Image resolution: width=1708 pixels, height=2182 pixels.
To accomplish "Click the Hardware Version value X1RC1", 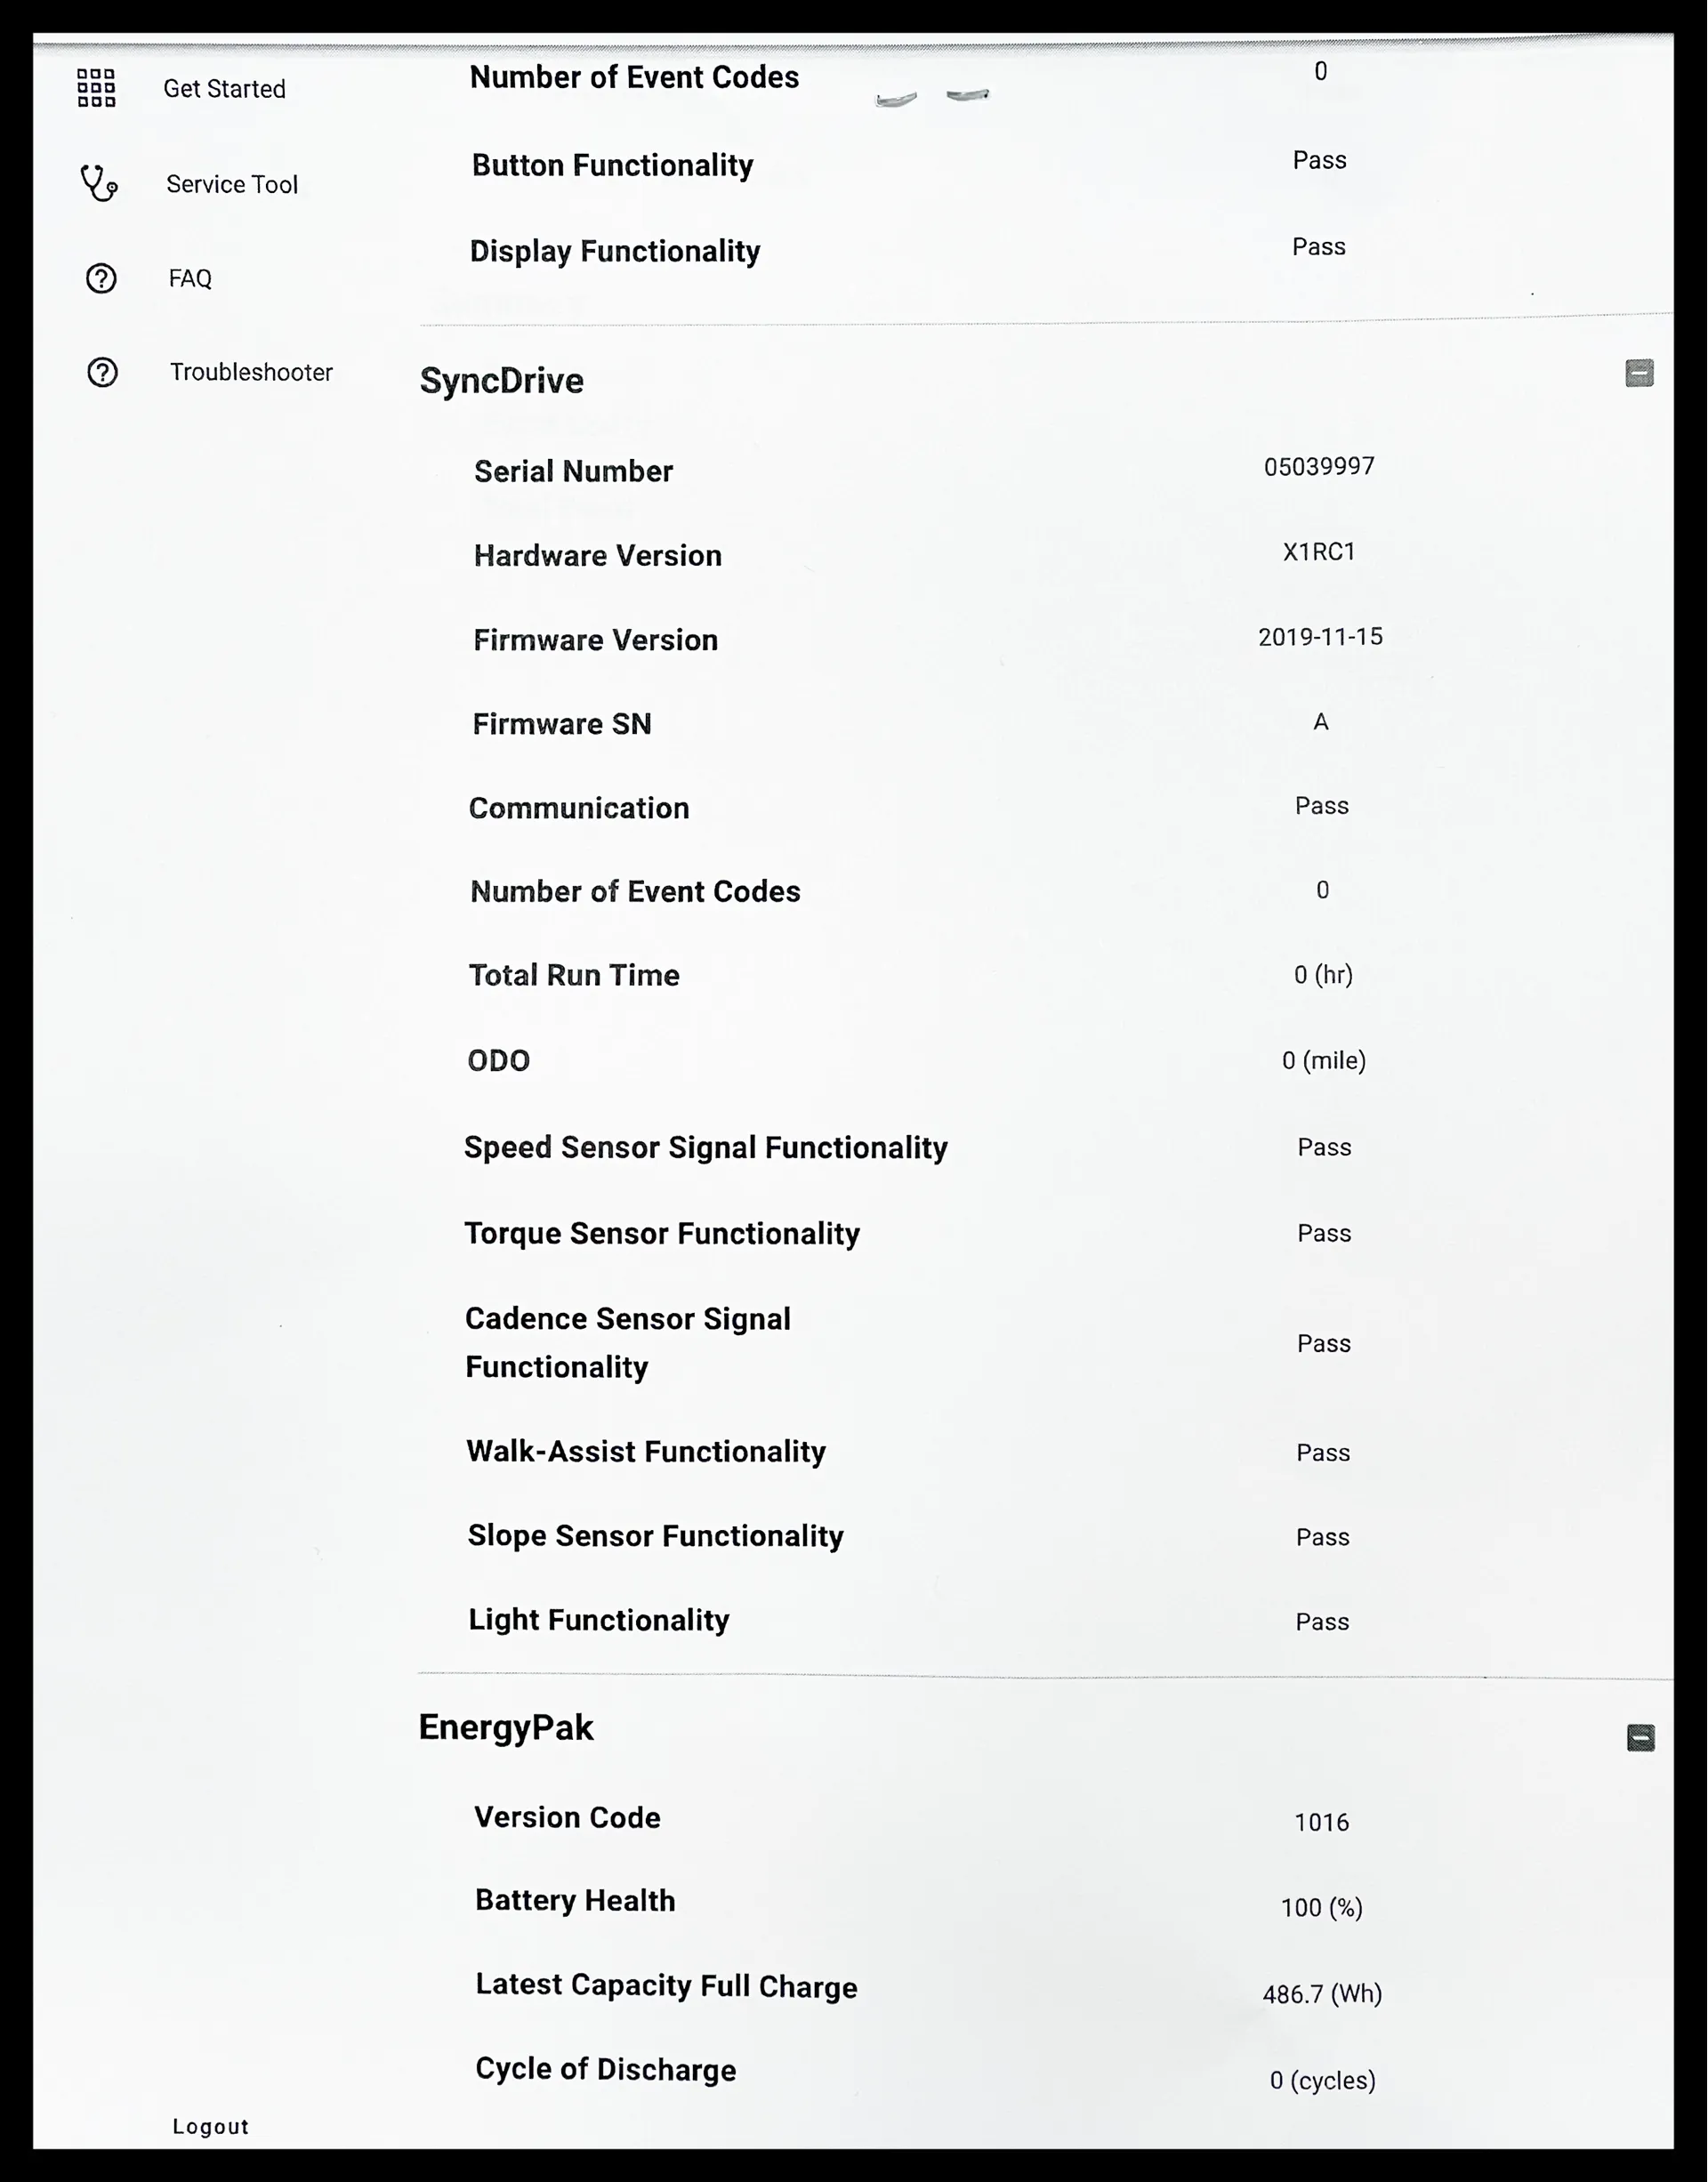I will (x=1319, y=552).
